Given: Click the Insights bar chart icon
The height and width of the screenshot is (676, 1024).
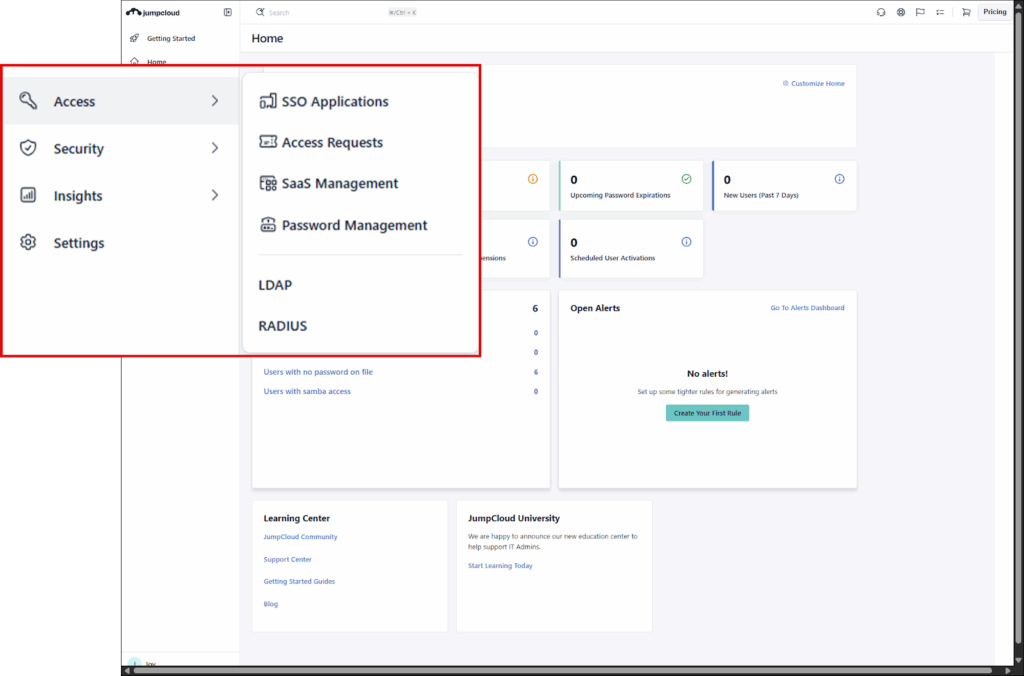Looking at the screenshot, I should [28, 195].
